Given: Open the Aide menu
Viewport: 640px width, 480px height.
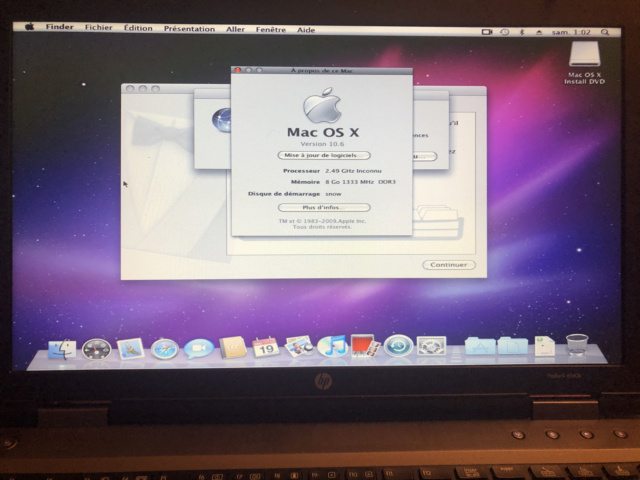Looking at the screenshot, I should pos(306,30).
